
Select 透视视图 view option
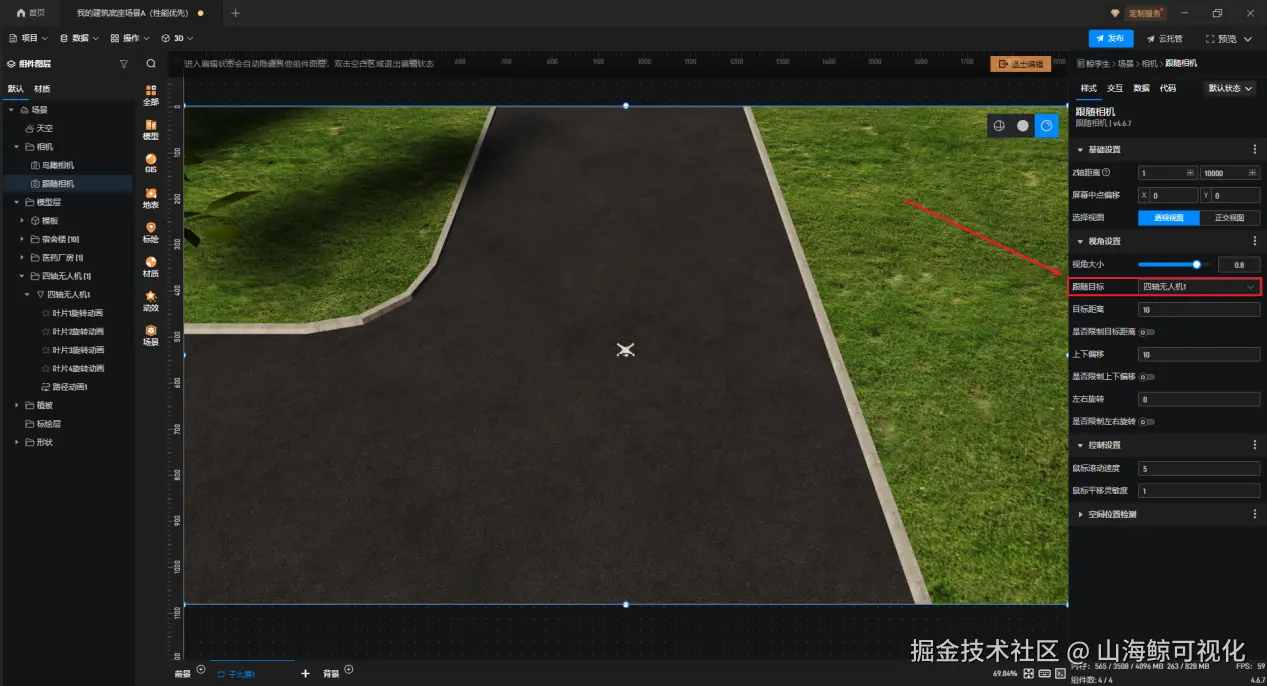point(1169,218)
